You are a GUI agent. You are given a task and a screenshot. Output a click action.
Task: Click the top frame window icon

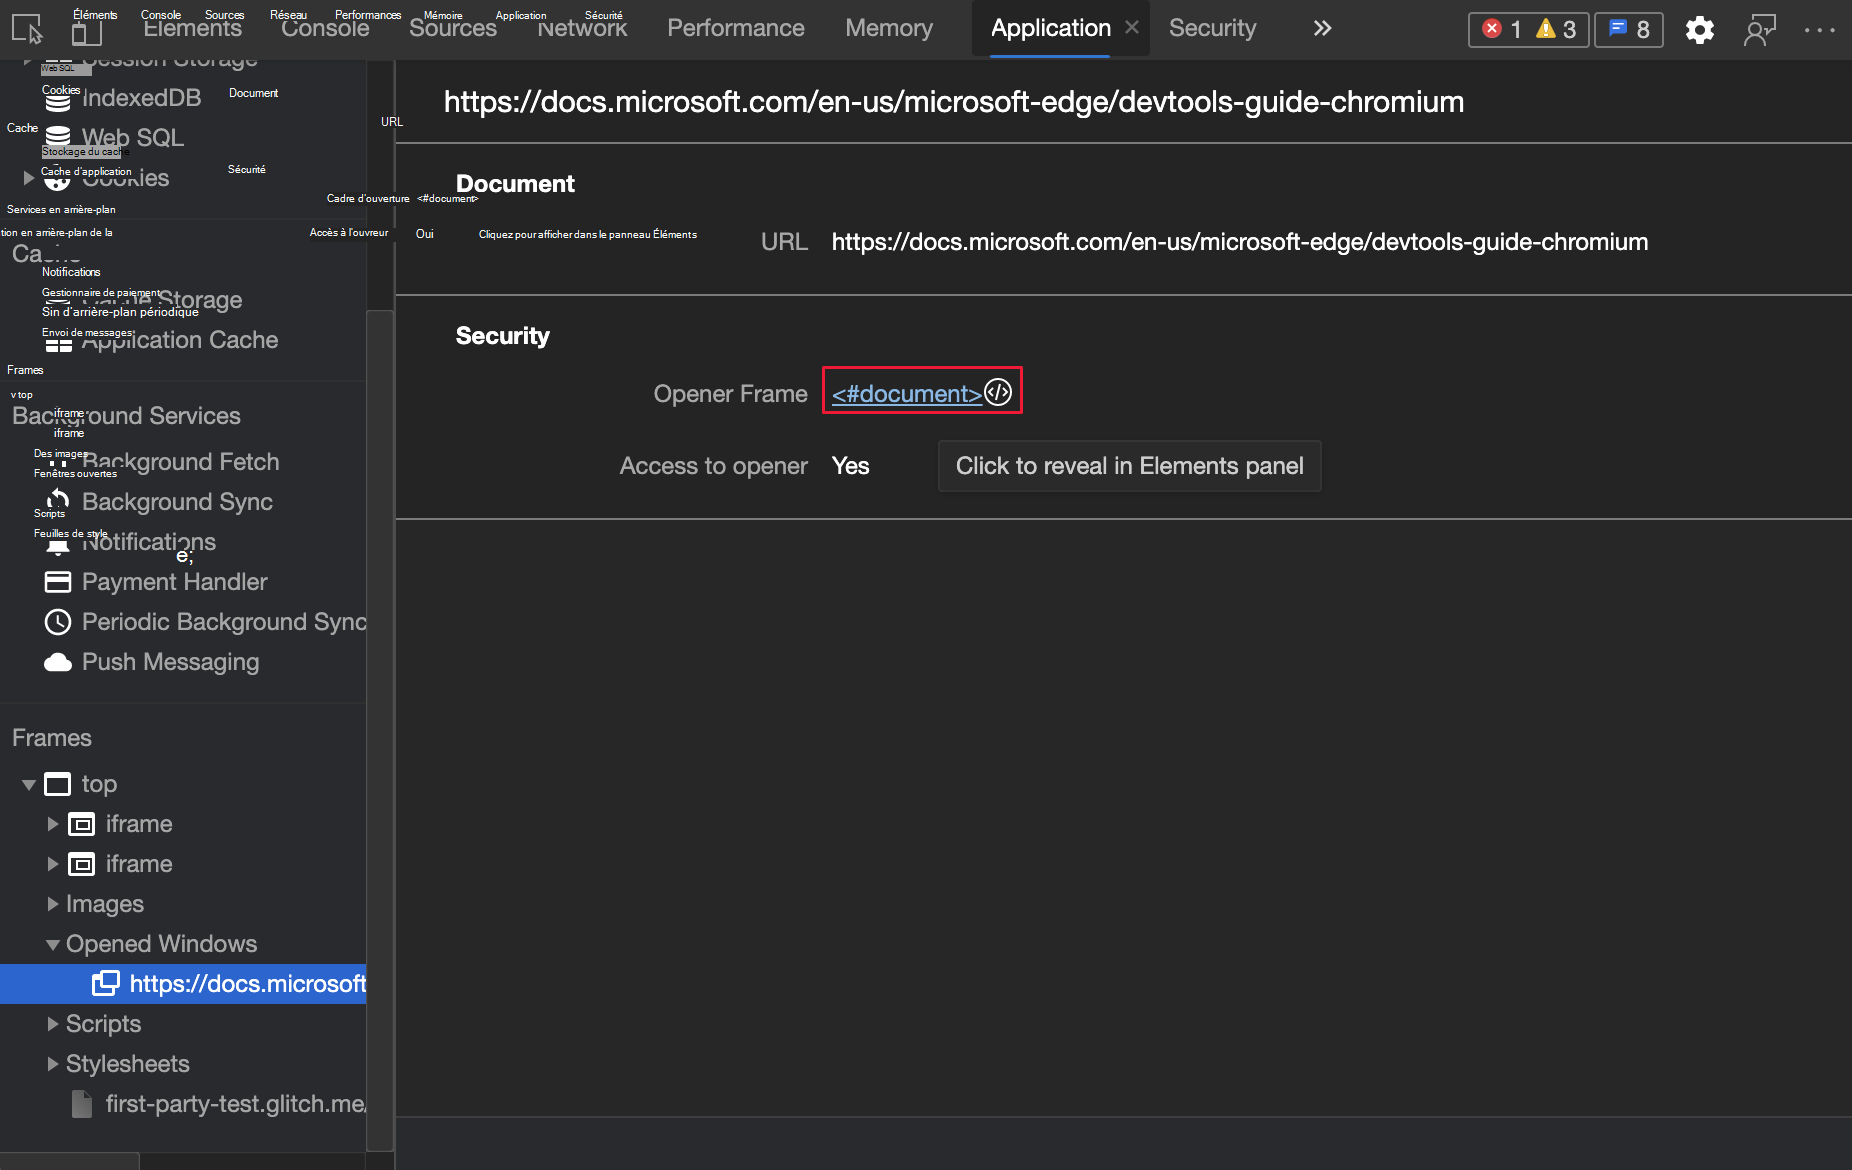(58, 784)
